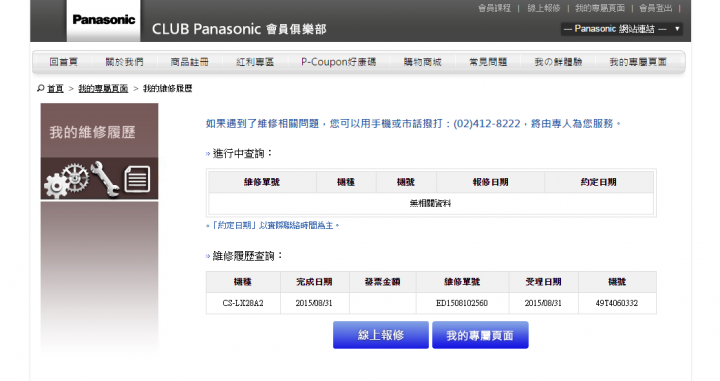Click the 無相關資料 table row
The image size is (720, 381).
(431, 203)
